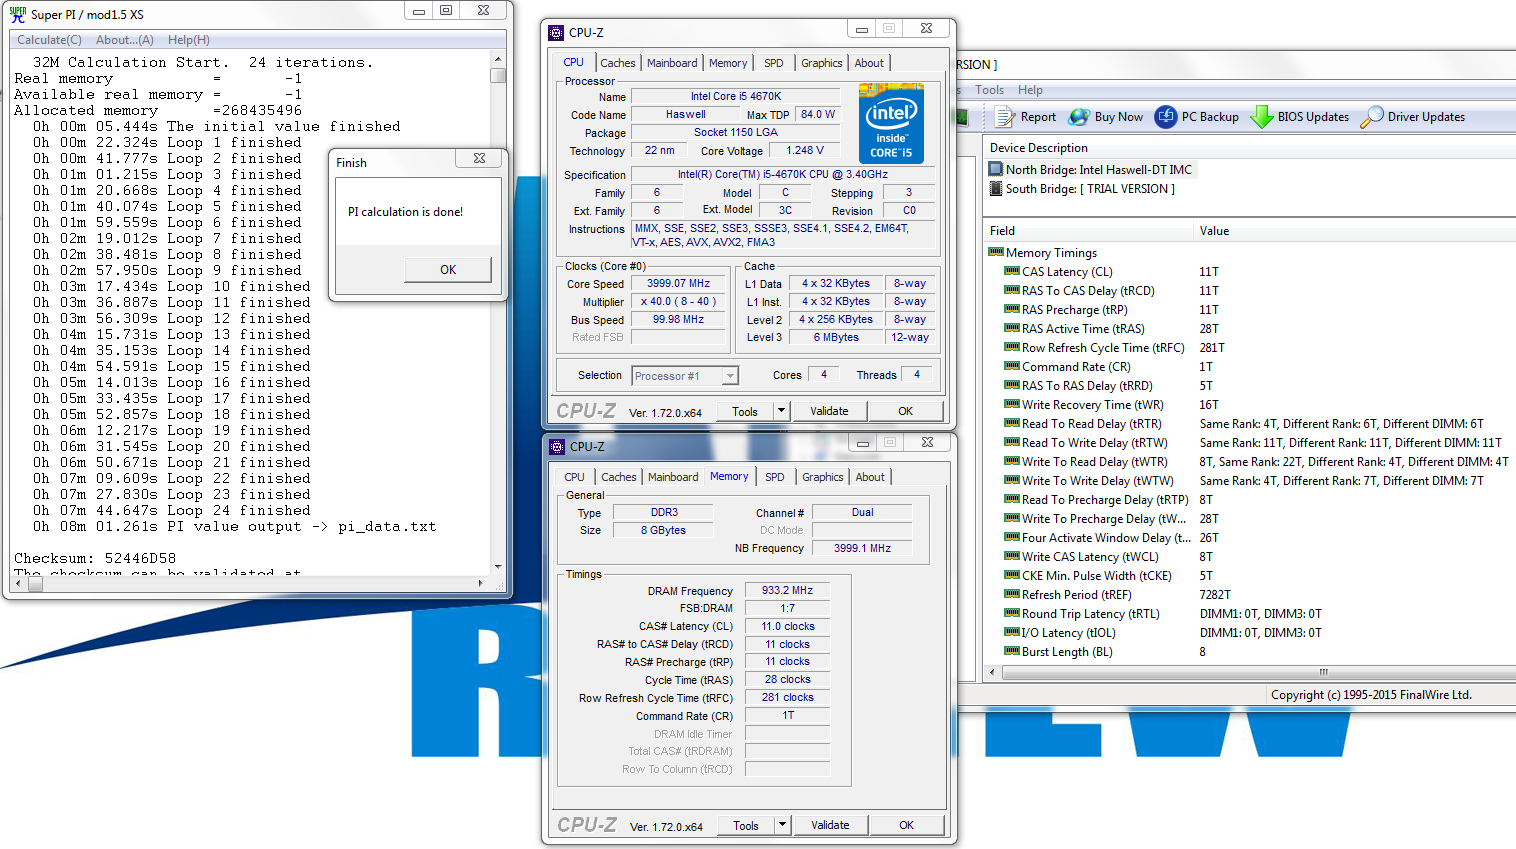Viewport: 1516px width, 849px height.
Task: Click the Burst Length (BL) row icon
Action: [1012, 652]
